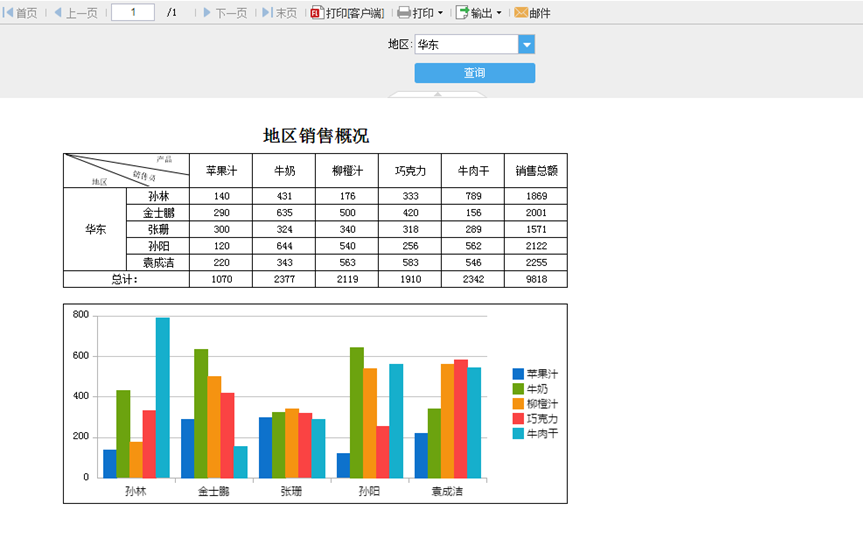This screenshot has width=863, height=538.
Task: Click 孙阳 sales total 2122
Action: 536,246
